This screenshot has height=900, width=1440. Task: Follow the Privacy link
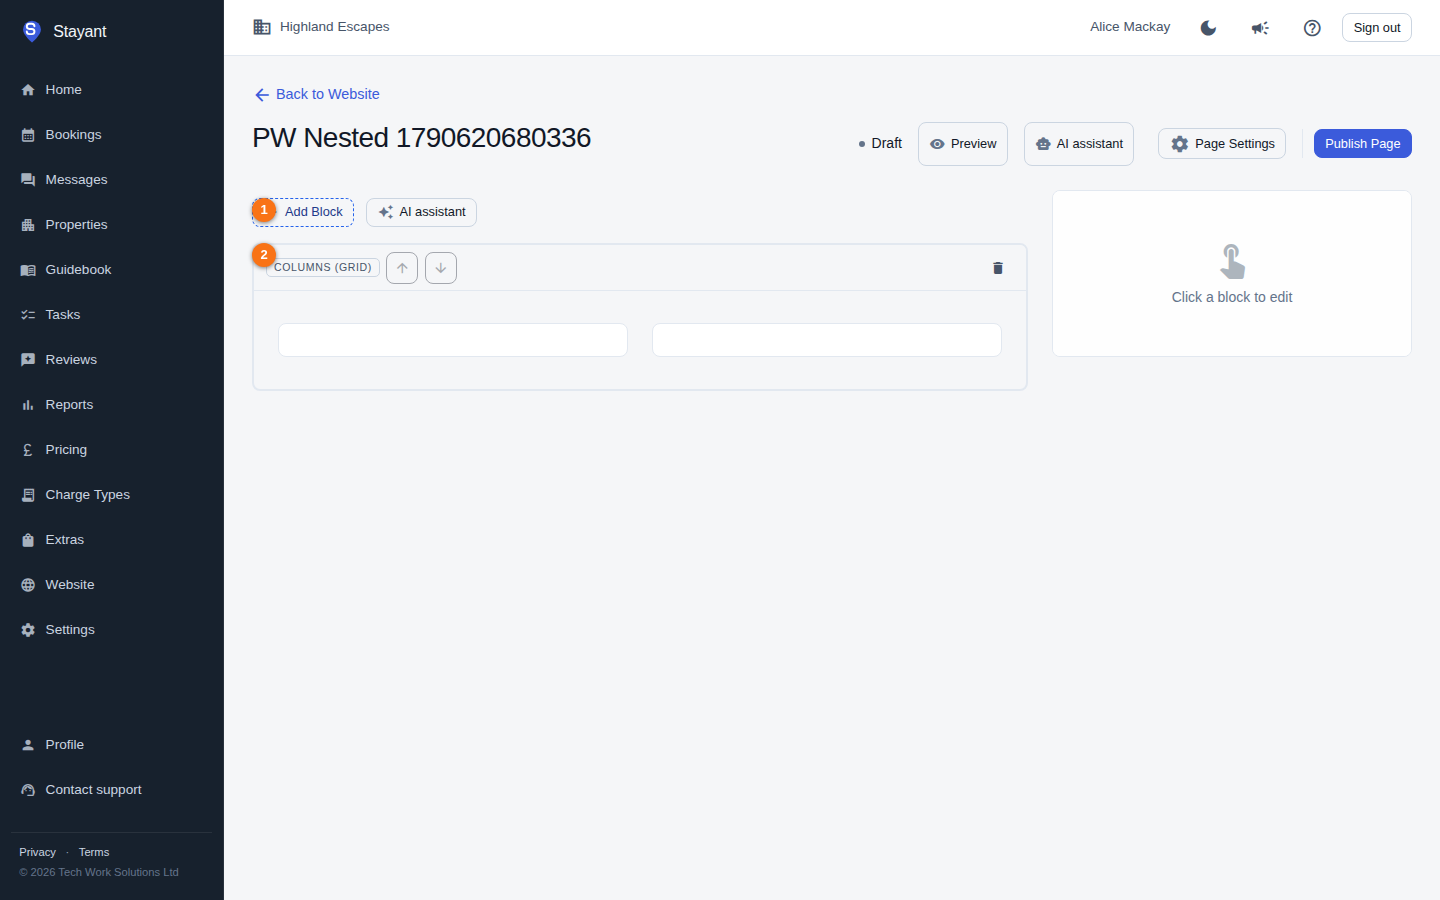(x=37, y=852)
